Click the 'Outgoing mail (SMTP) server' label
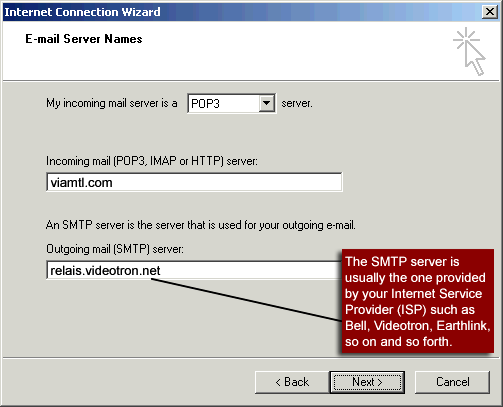503x407 pixels. click(x=115, y=249)
